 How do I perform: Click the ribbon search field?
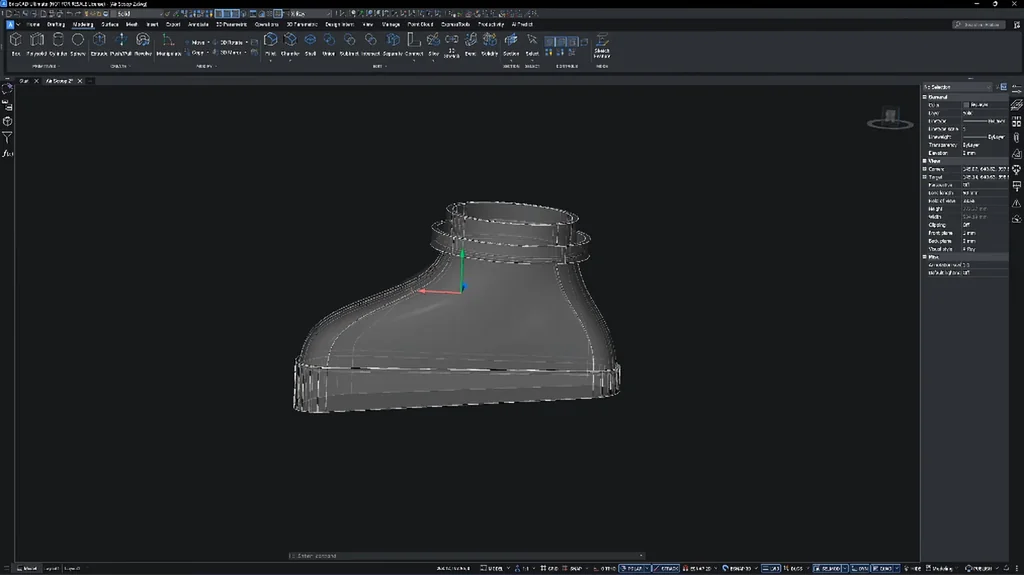(978, 24)
